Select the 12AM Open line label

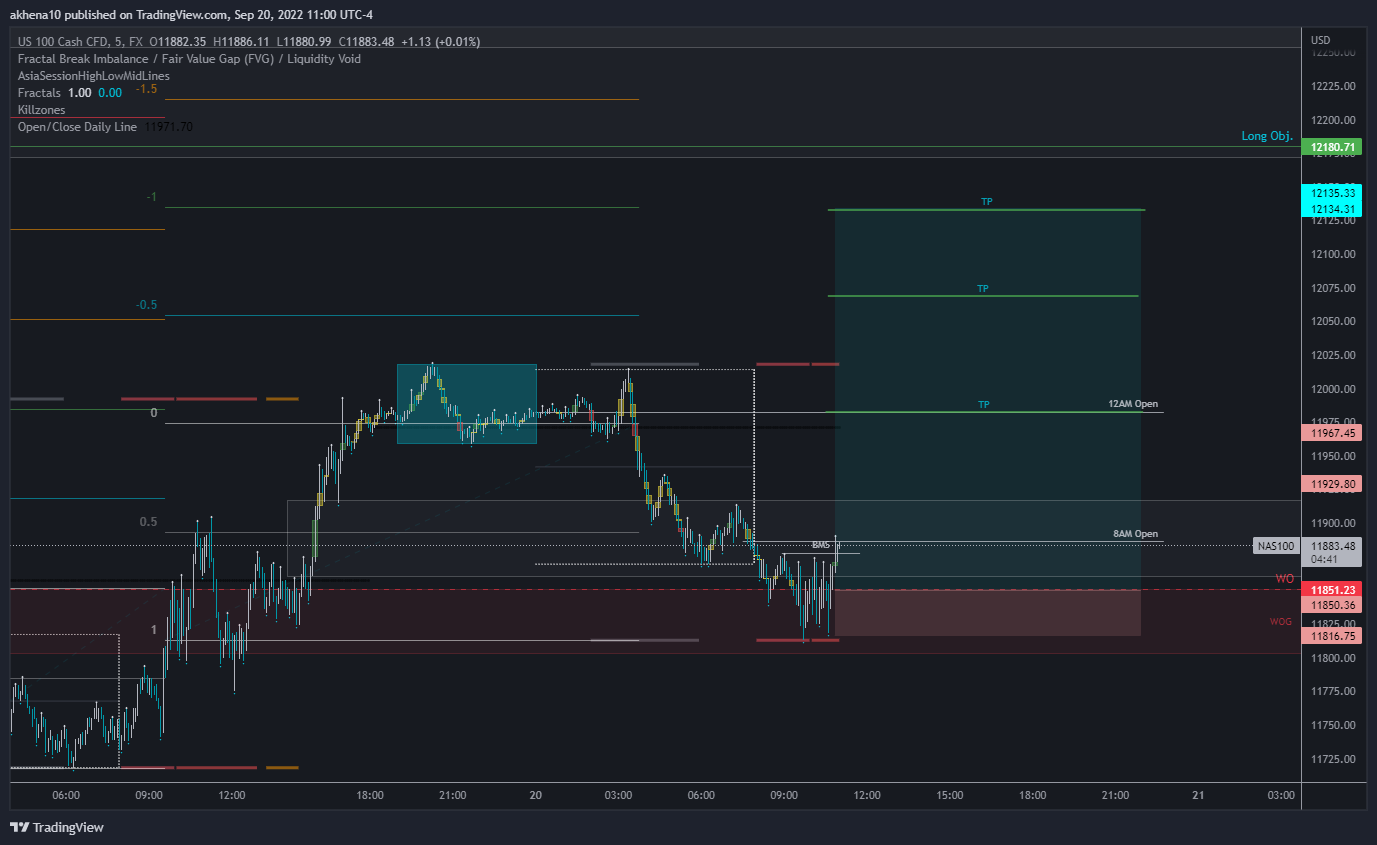1133,404
